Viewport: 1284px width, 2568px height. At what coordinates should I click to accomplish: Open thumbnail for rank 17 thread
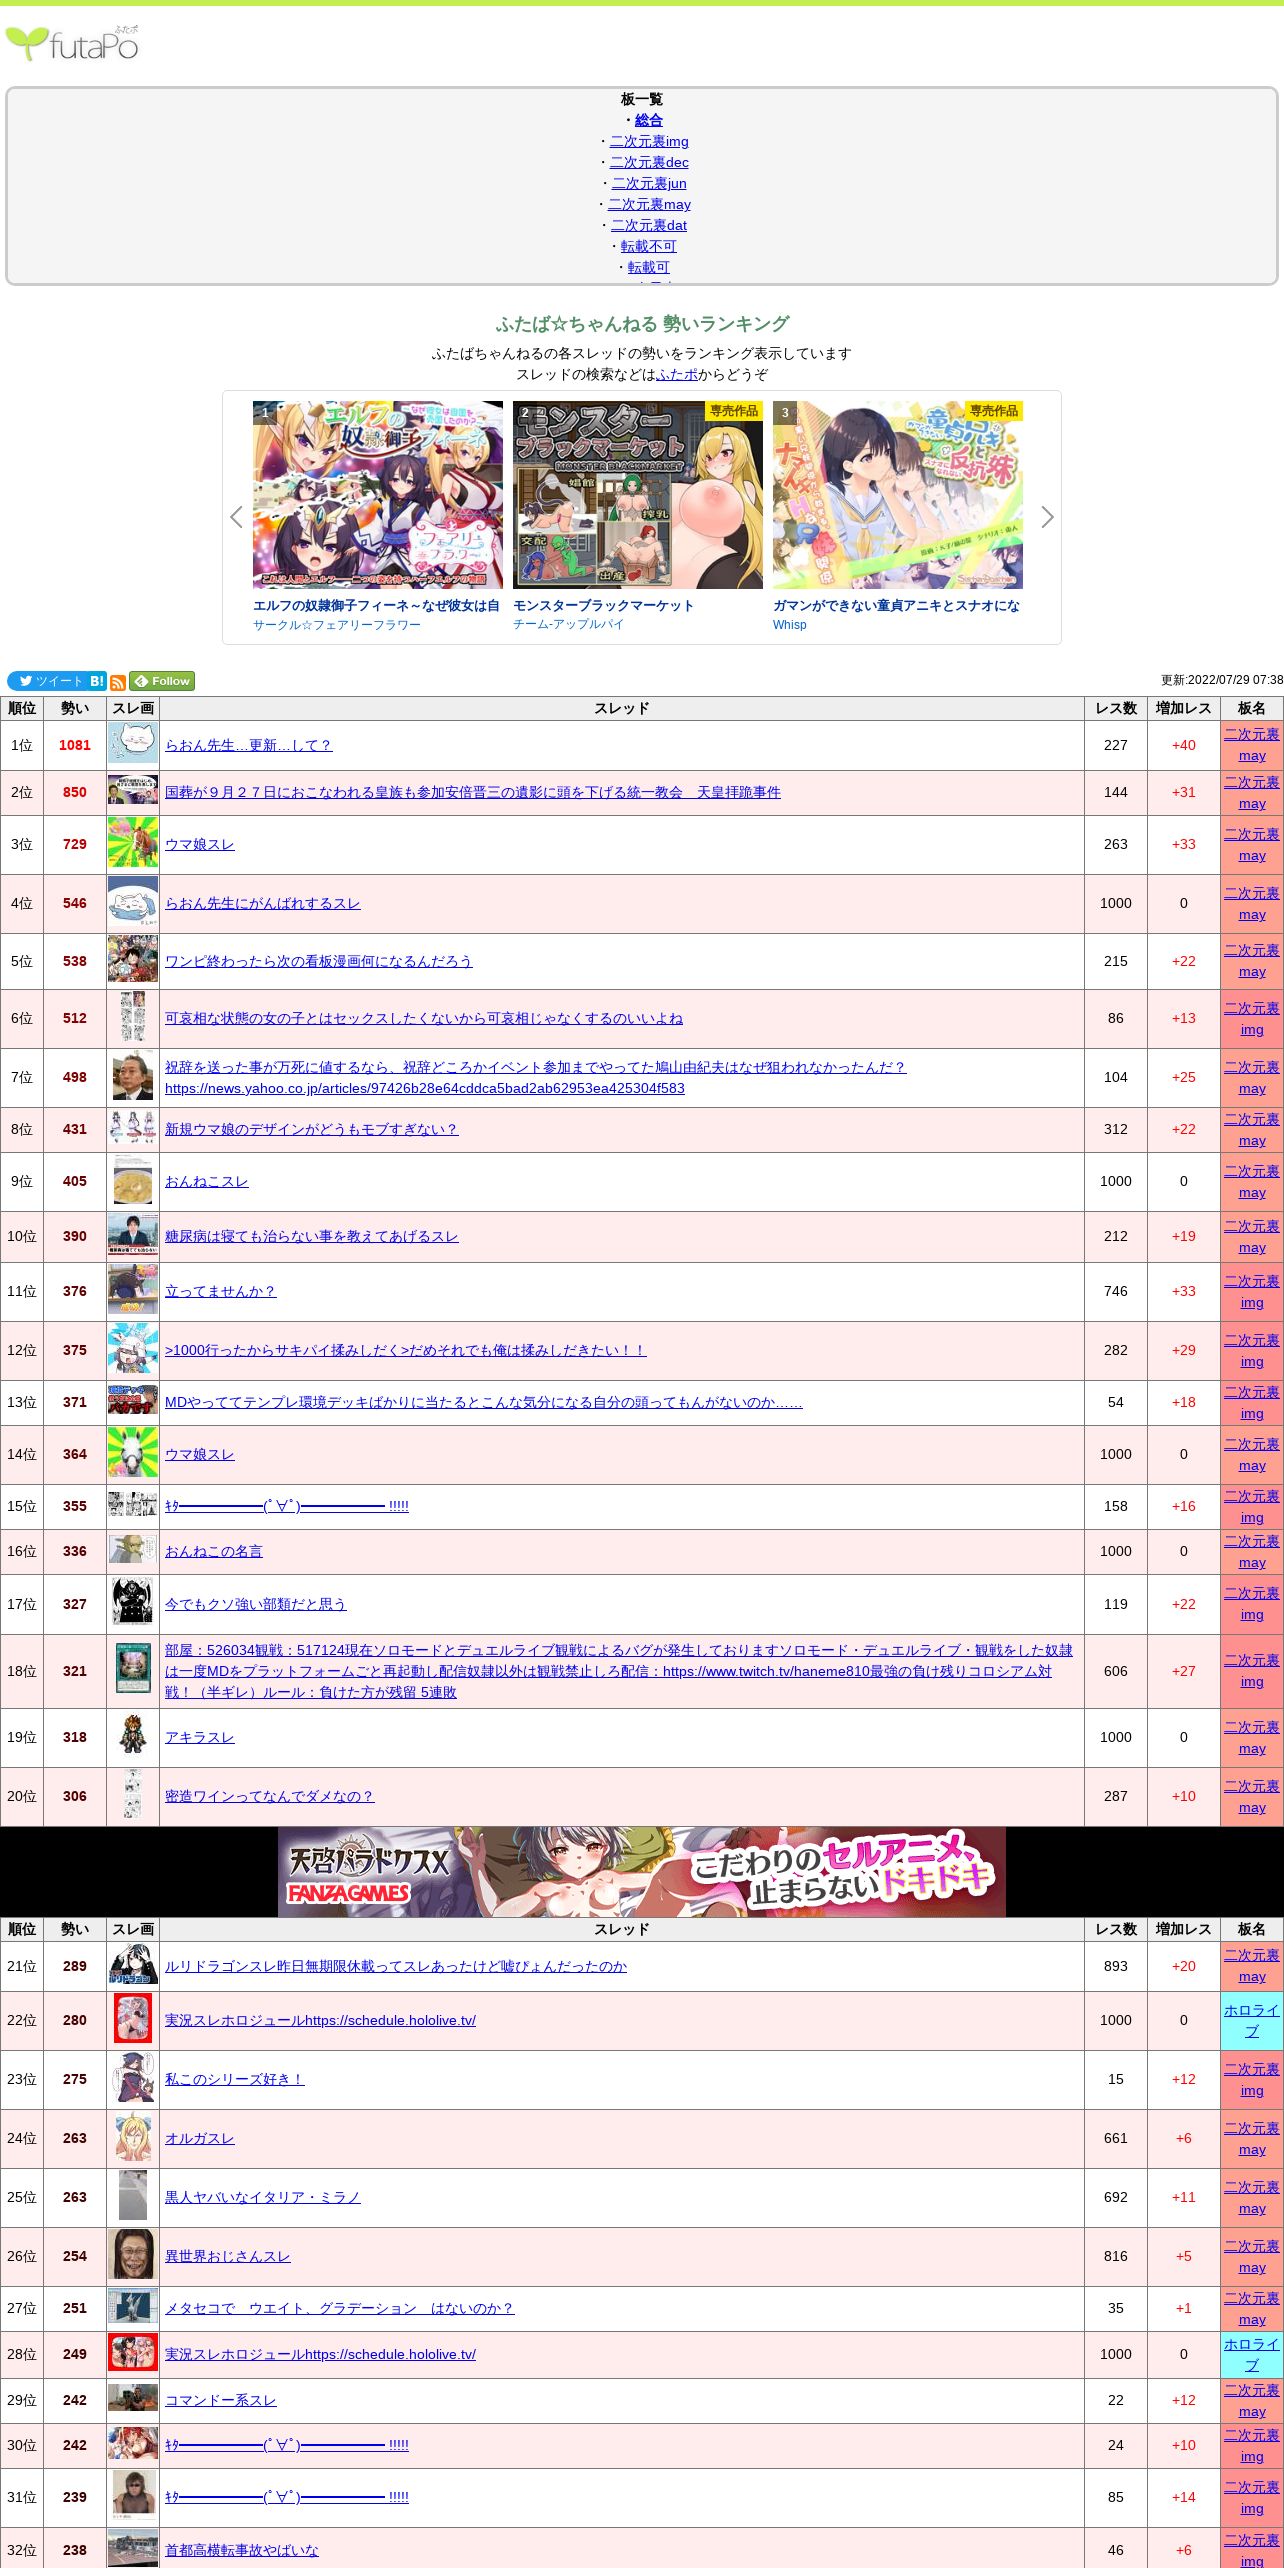click(x=133, y=1603)
